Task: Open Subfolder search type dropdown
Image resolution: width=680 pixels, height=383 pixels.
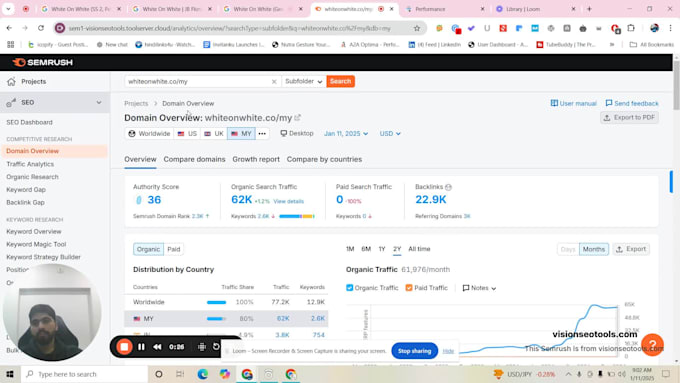Action: coord(304,81)
